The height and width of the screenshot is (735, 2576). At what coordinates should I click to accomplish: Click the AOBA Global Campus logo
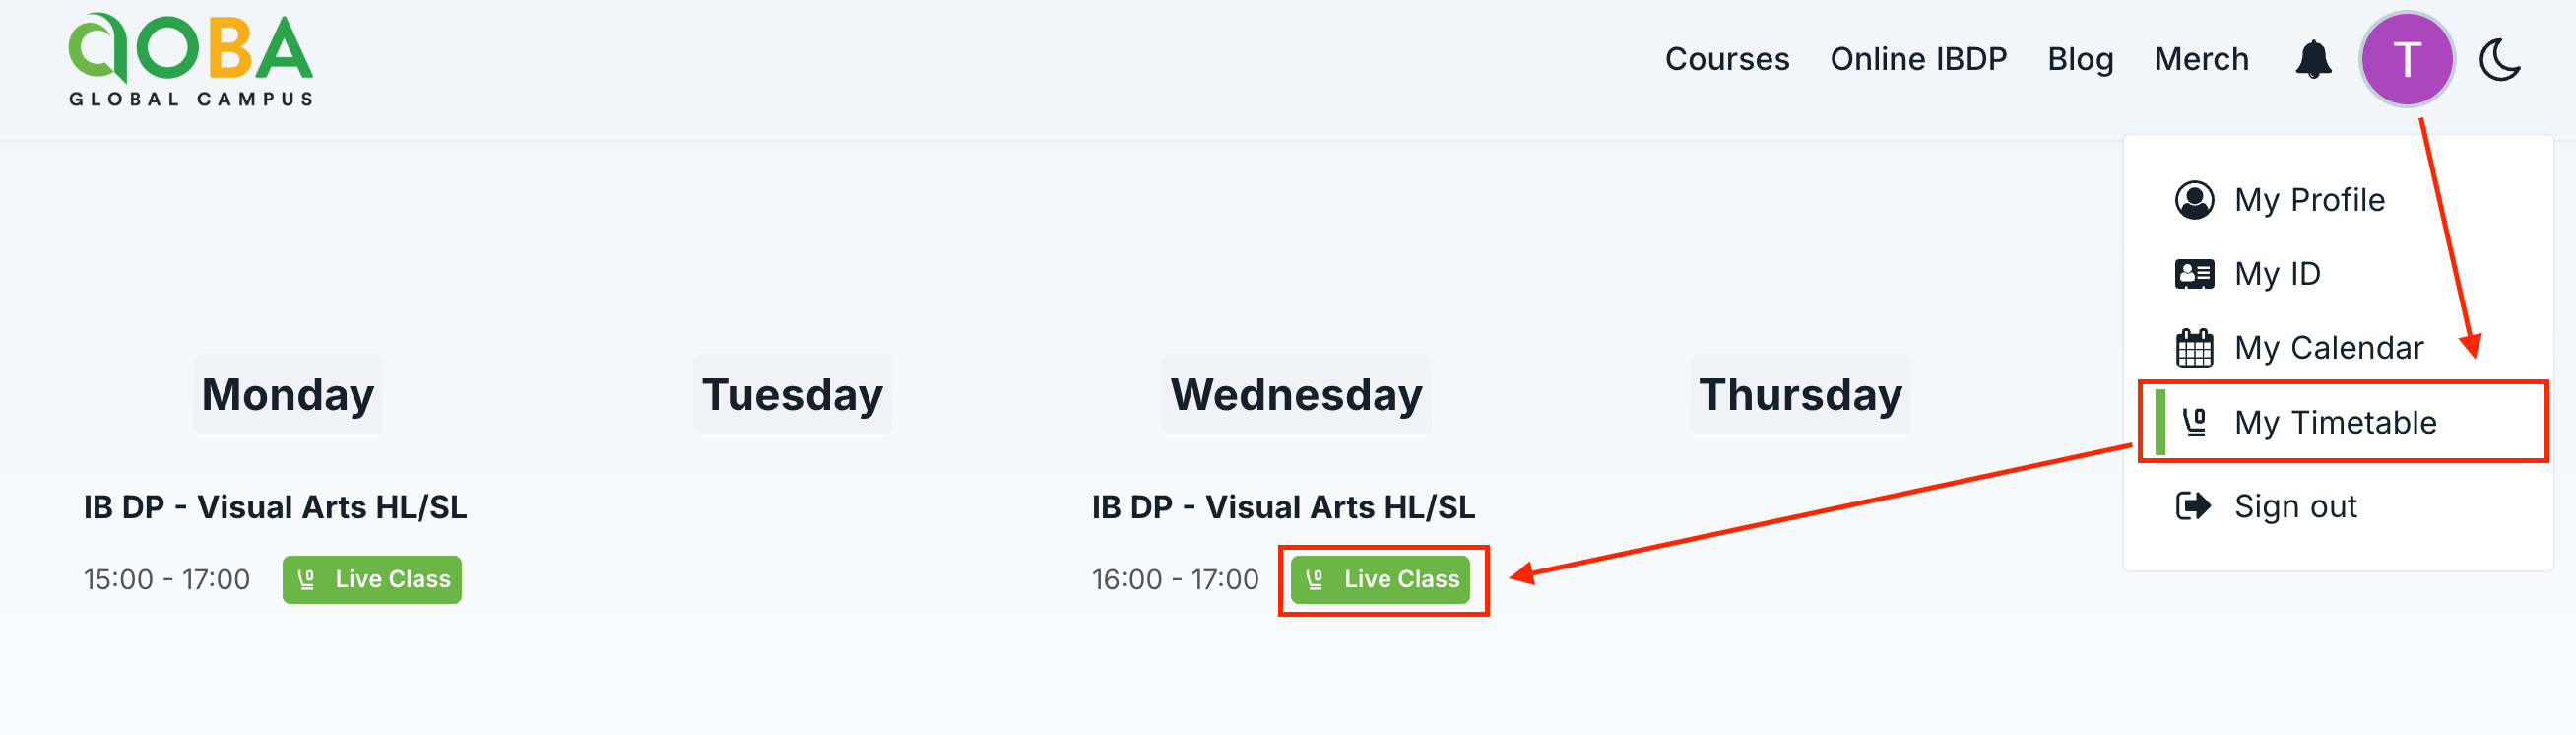(190, 60)
